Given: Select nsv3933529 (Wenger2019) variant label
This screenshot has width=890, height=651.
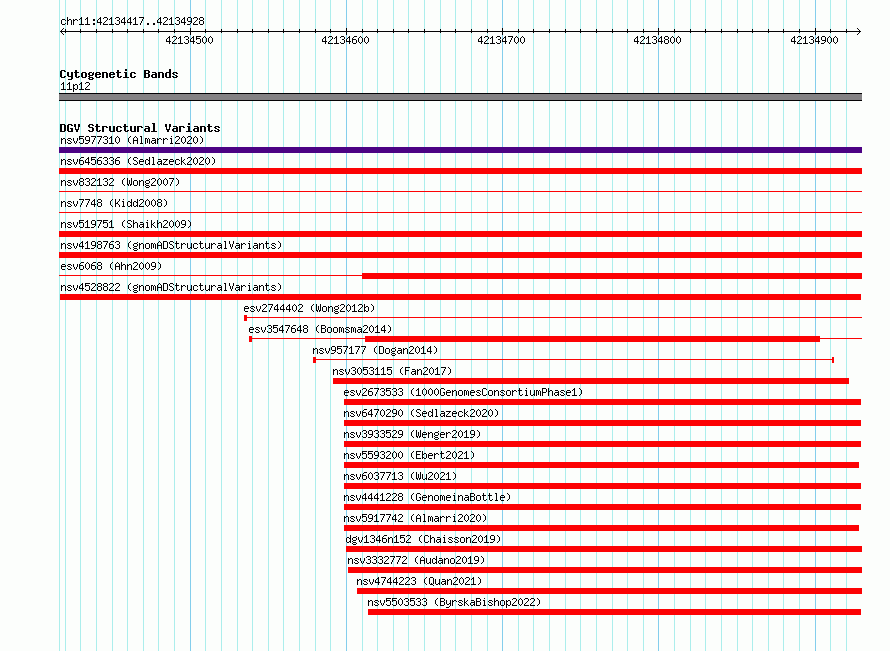Looking at the screenshot, I should coord(412,434).
